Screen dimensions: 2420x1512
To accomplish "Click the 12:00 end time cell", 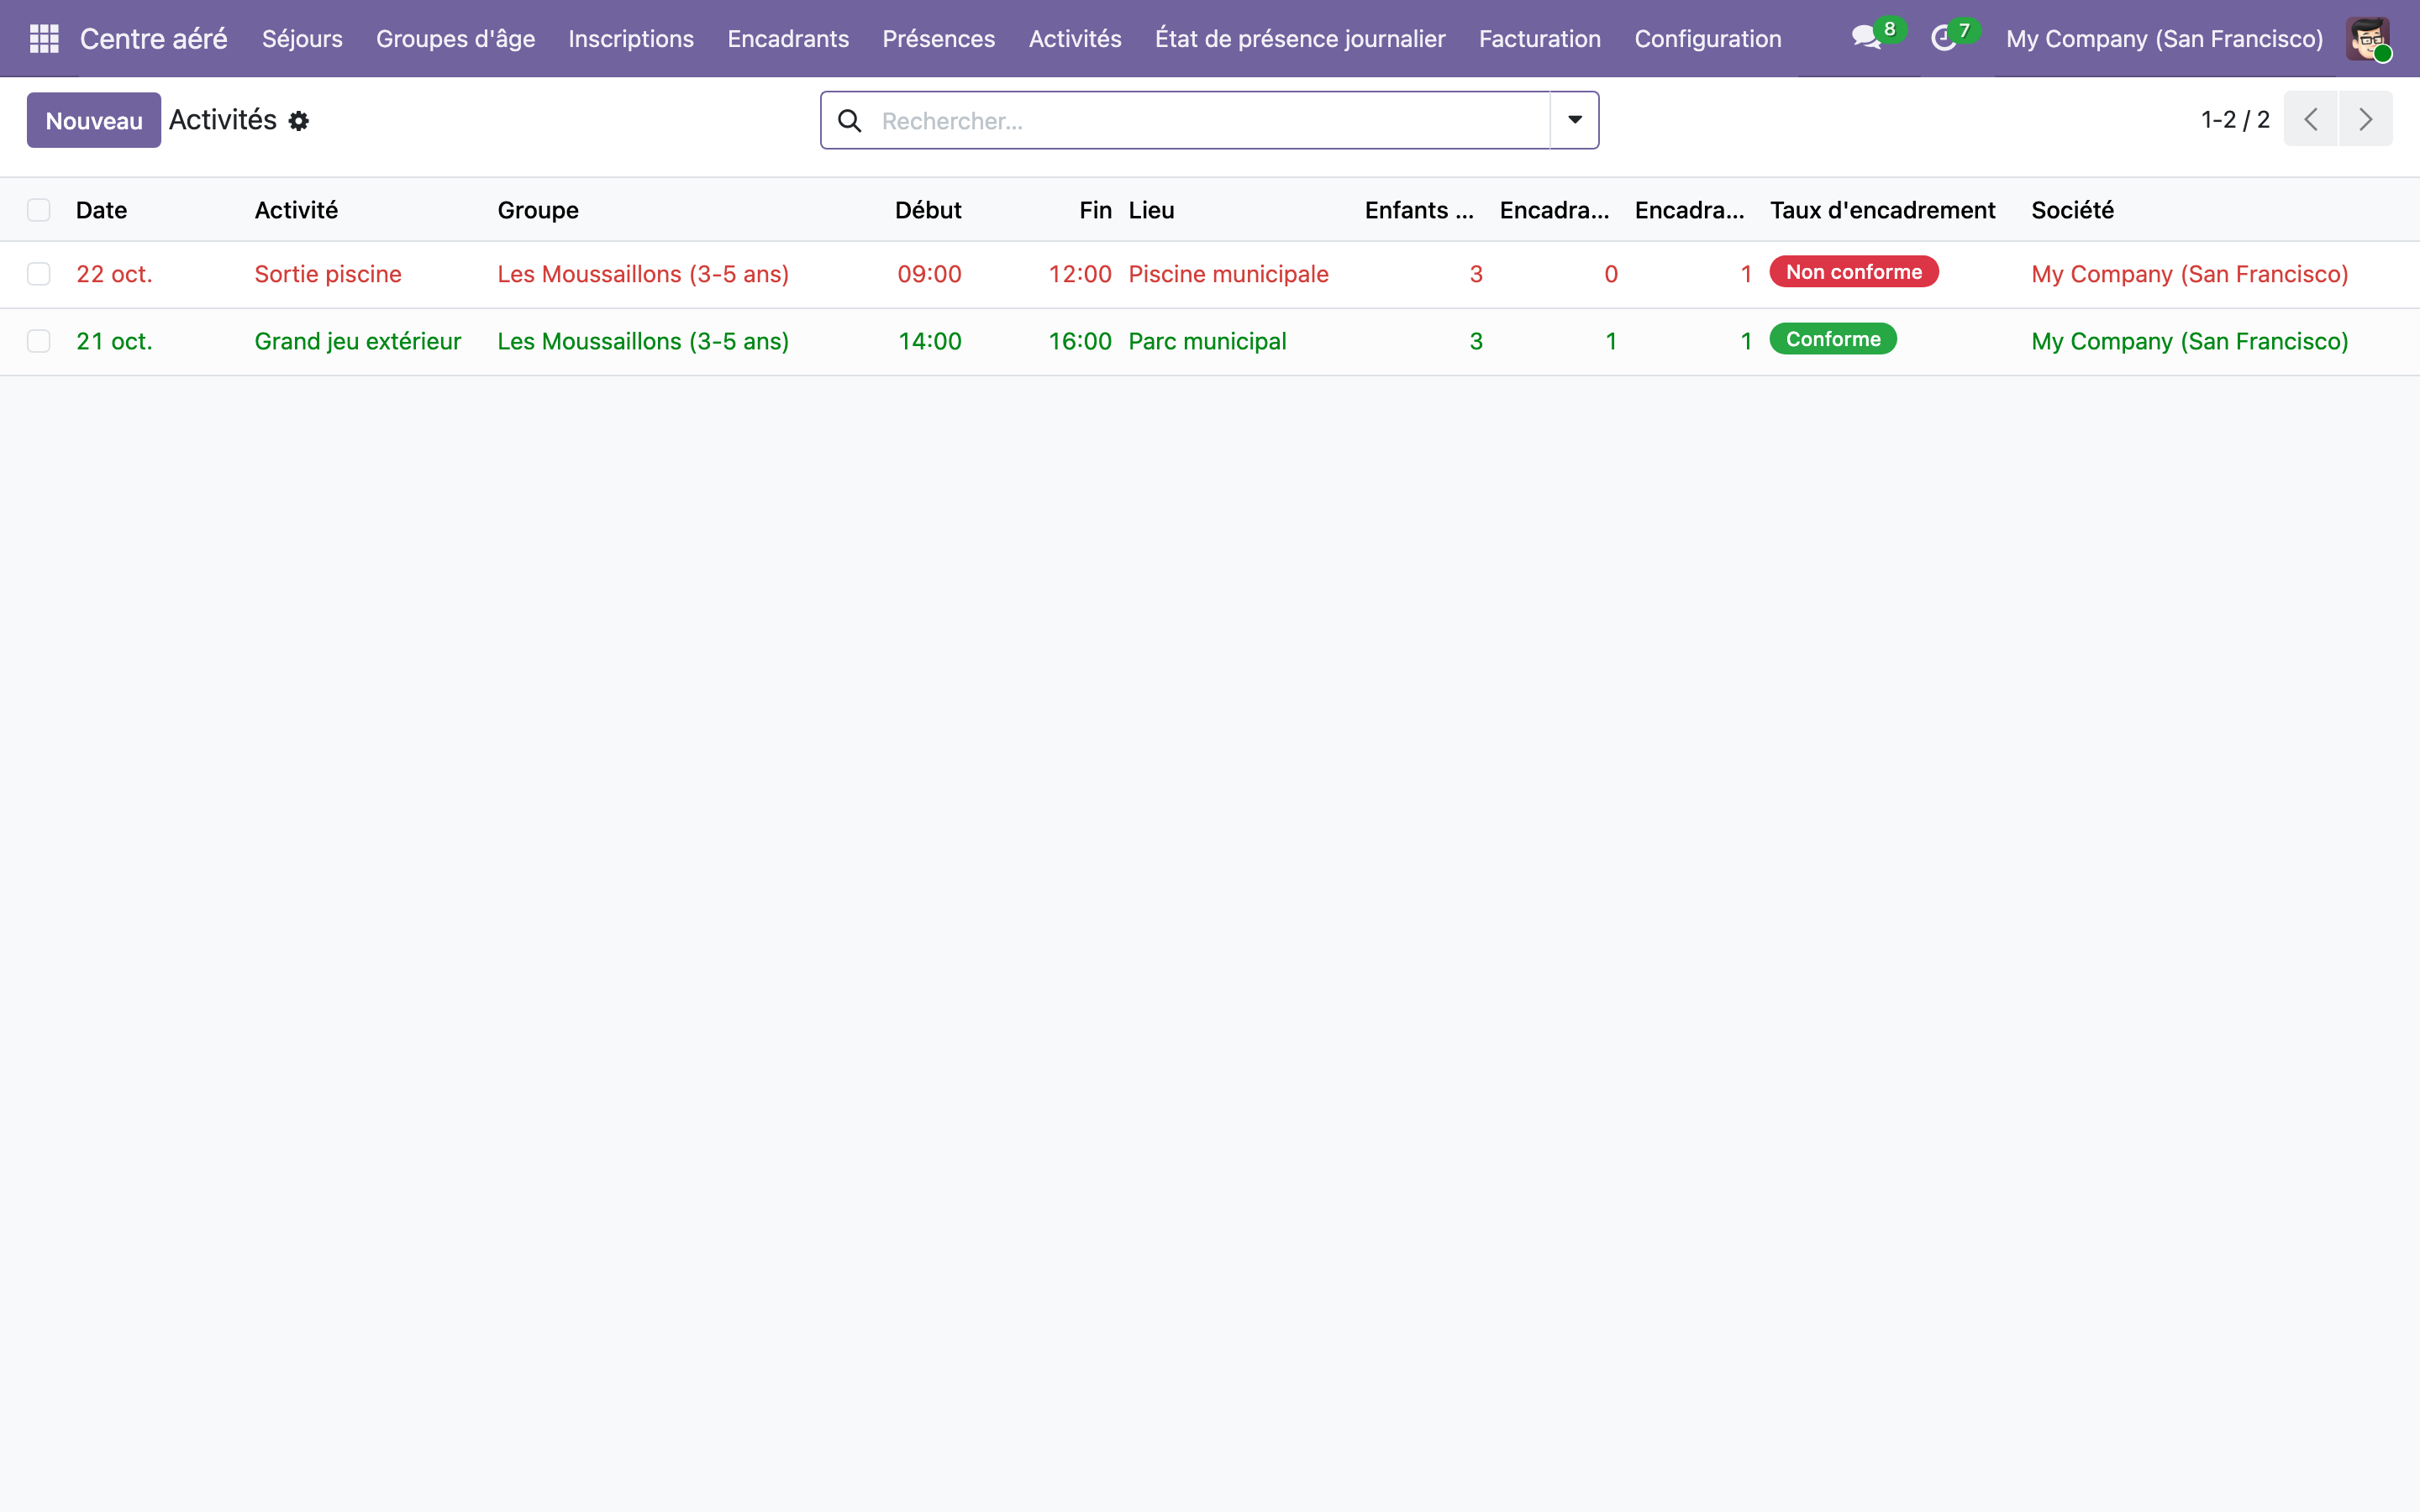I will tap(1079, 274).
